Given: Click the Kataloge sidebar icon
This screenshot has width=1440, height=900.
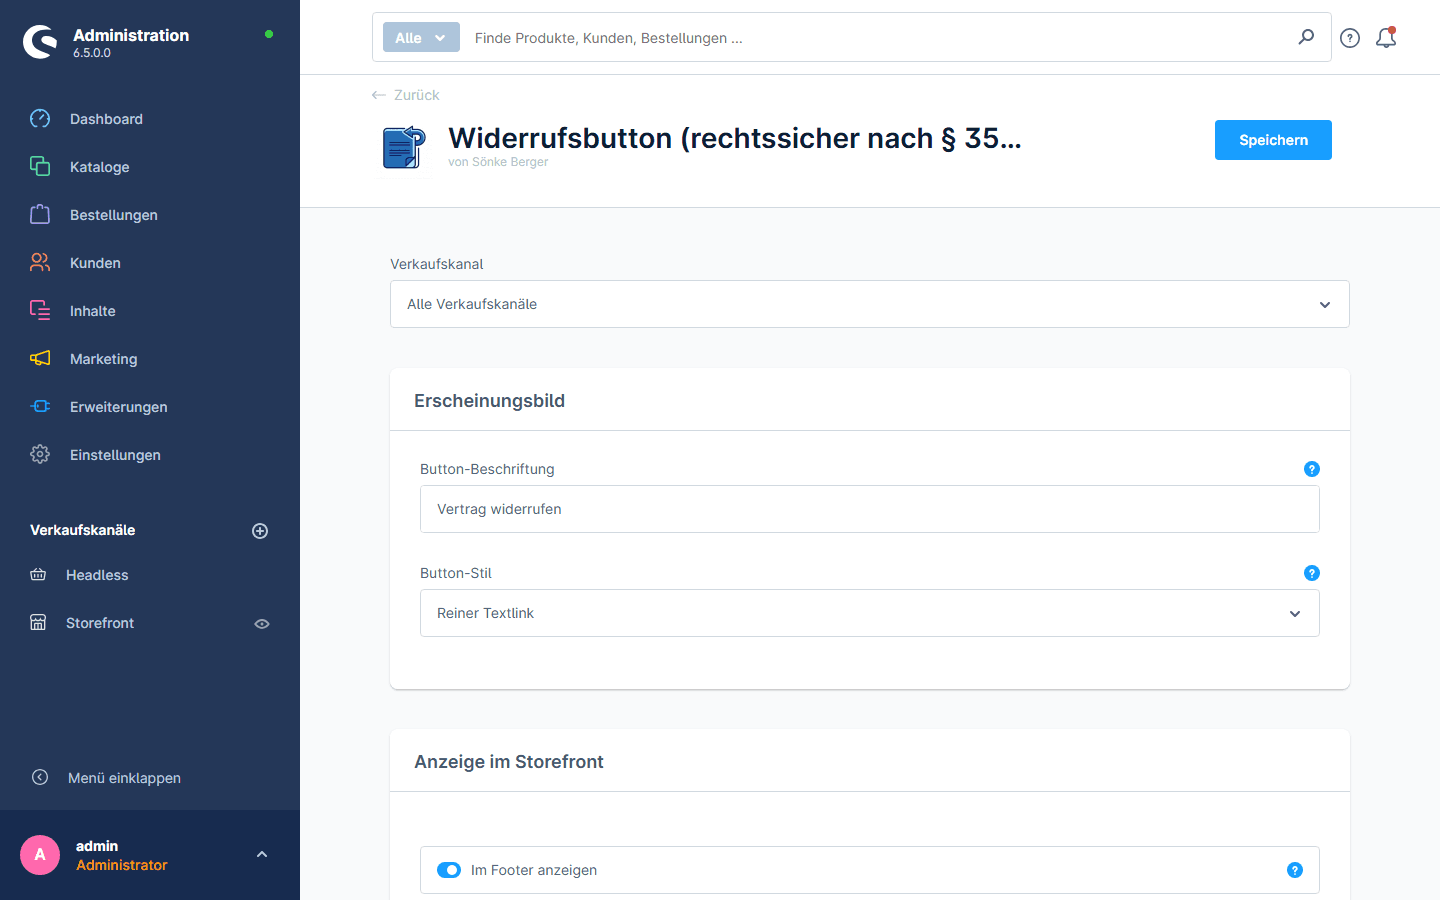Looking at the screenshot, I should pos(40,167).
